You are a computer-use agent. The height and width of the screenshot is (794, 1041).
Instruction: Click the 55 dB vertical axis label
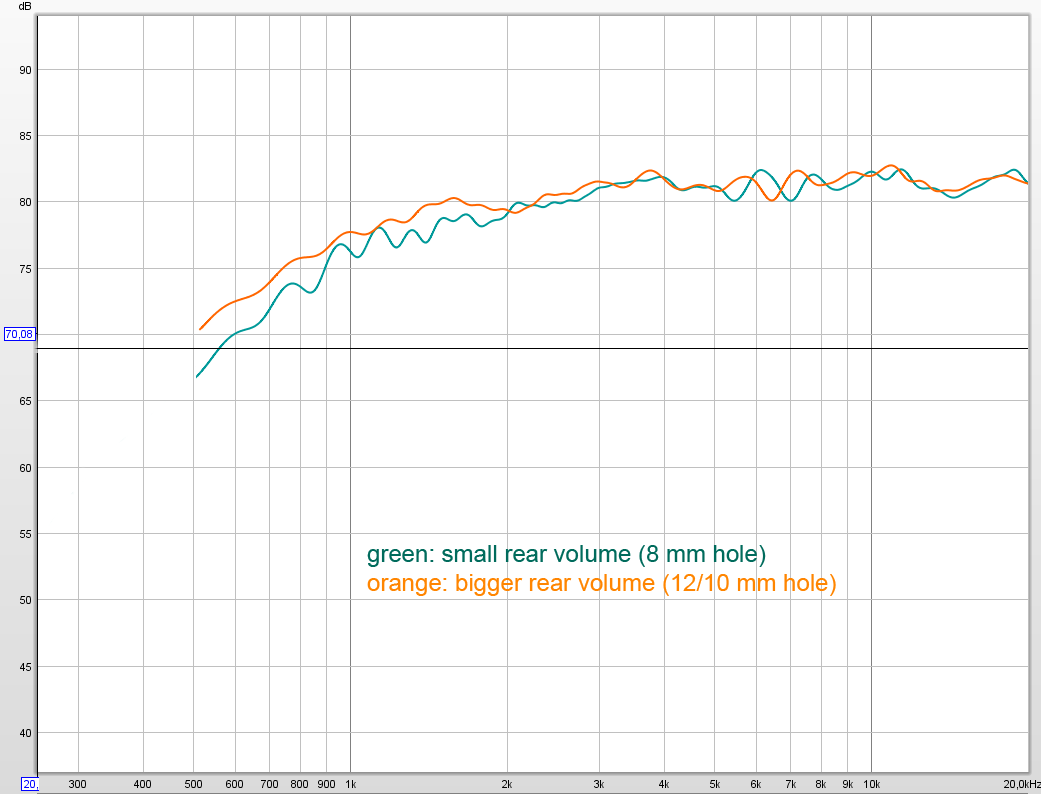(x=25, y=534)
